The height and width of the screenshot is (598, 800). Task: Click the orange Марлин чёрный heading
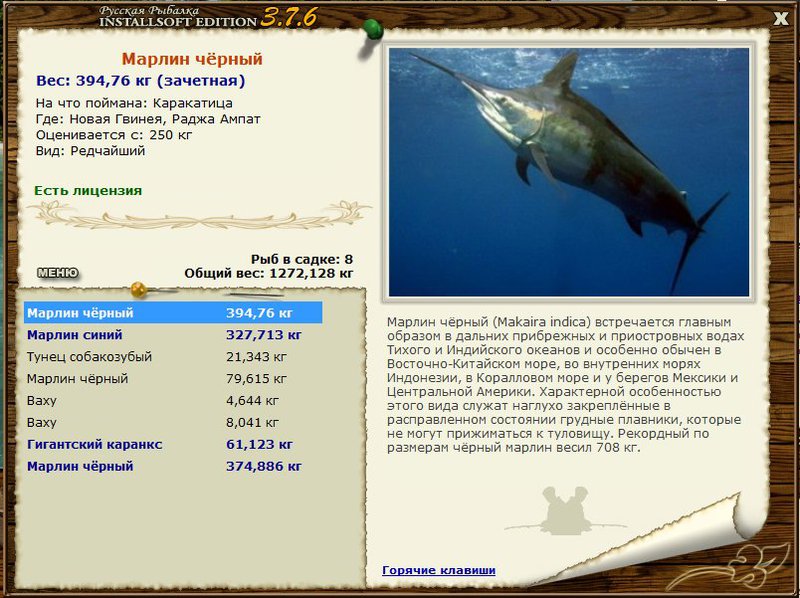192,59
